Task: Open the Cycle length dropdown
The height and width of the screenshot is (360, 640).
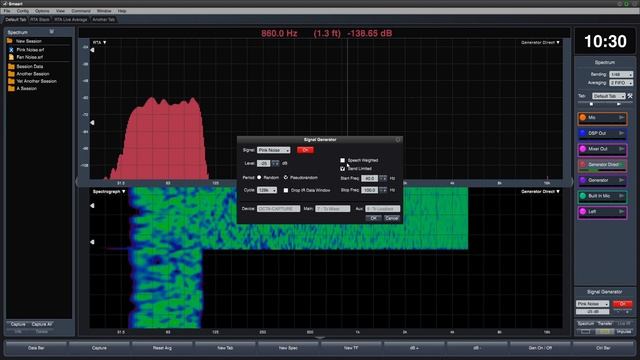Action: (x=267, y=190)
